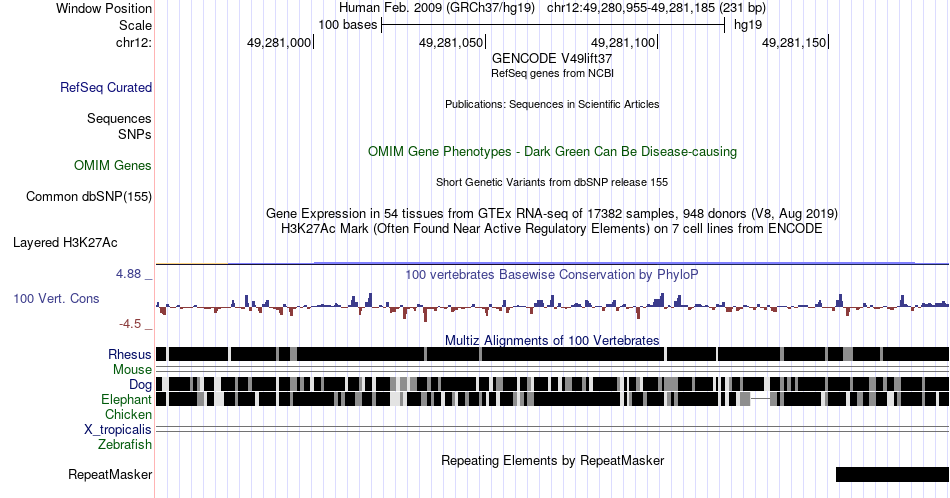The height and width of the screenshot is (498, 950).
Task: Click the RefSeq genes from NCBI title
Action: coord(553,73)
